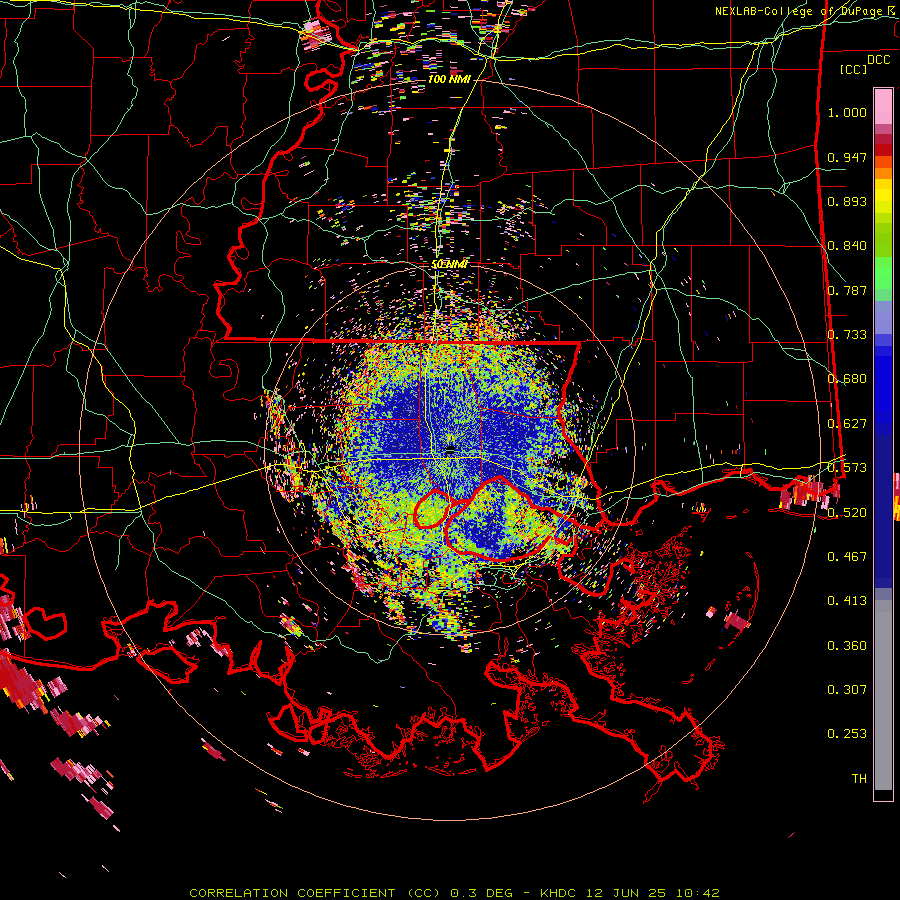Click the KHDC radar site identifier
This screenshot has height=900, width=900.
point(560,893)
